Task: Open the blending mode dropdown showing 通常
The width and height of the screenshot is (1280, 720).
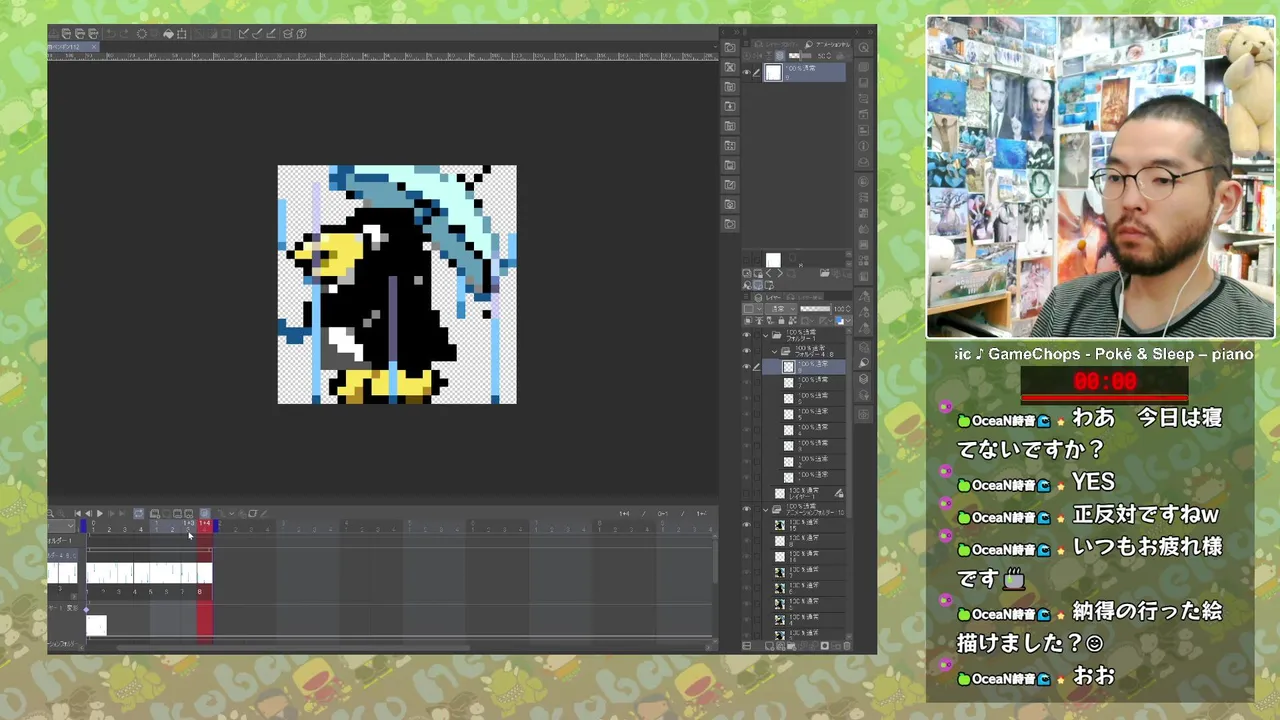Action: click(781, 309)
